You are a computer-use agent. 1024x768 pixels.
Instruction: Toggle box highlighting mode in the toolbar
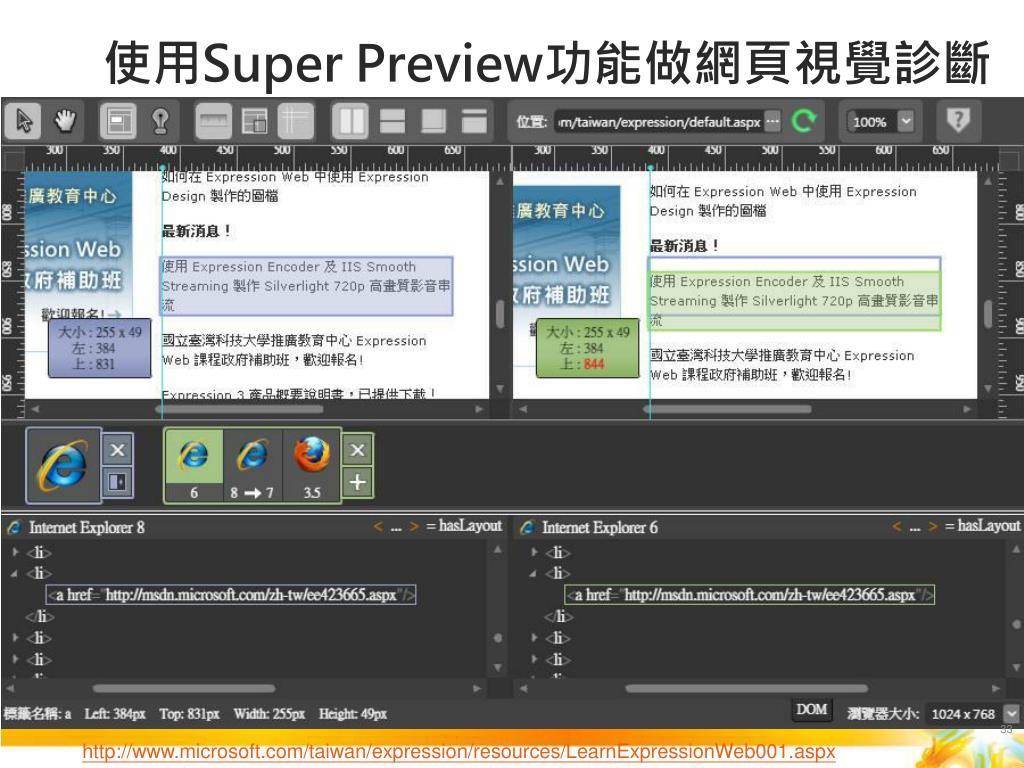pos(118,121)
